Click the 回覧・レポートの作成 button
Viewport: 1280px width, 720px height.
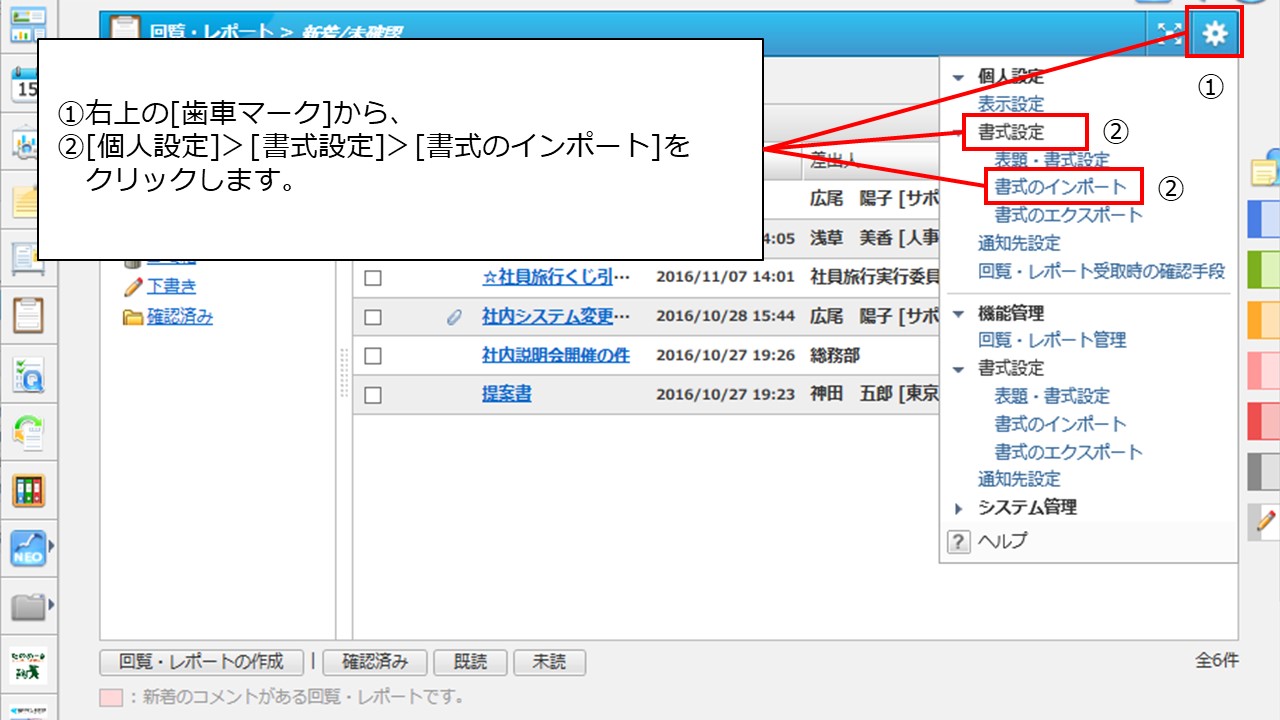(201, 662)
